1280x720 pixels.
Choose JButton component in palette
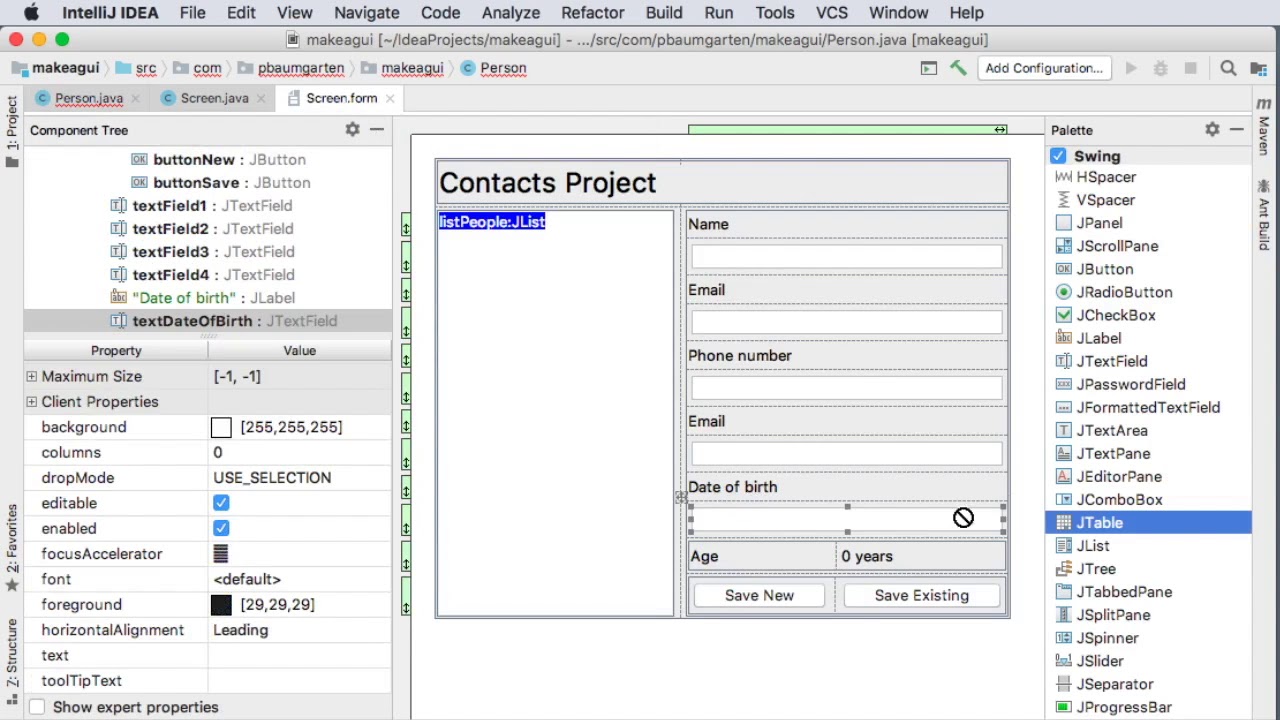(x=1105, y=269)
